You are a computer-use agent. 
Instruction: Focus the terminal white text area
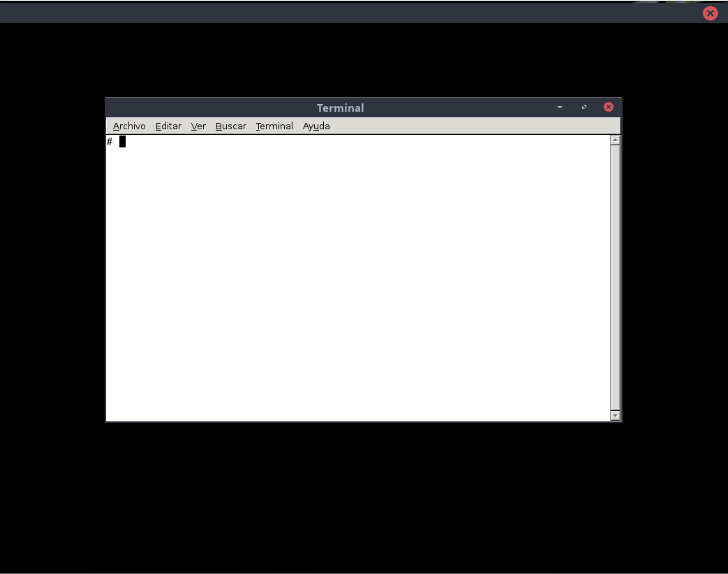tap(358, 278)
